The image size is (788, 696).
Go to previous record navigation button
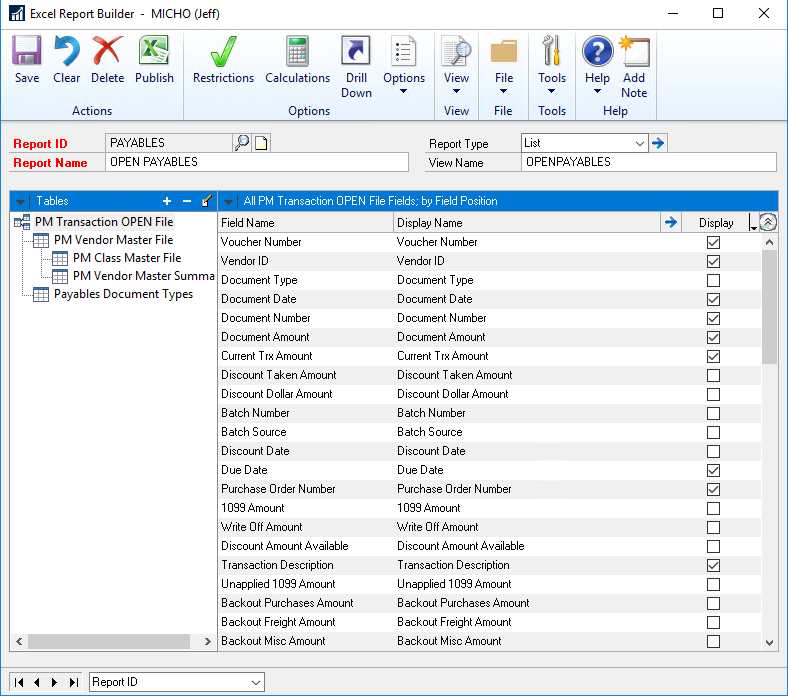click(x=37, y=682)
